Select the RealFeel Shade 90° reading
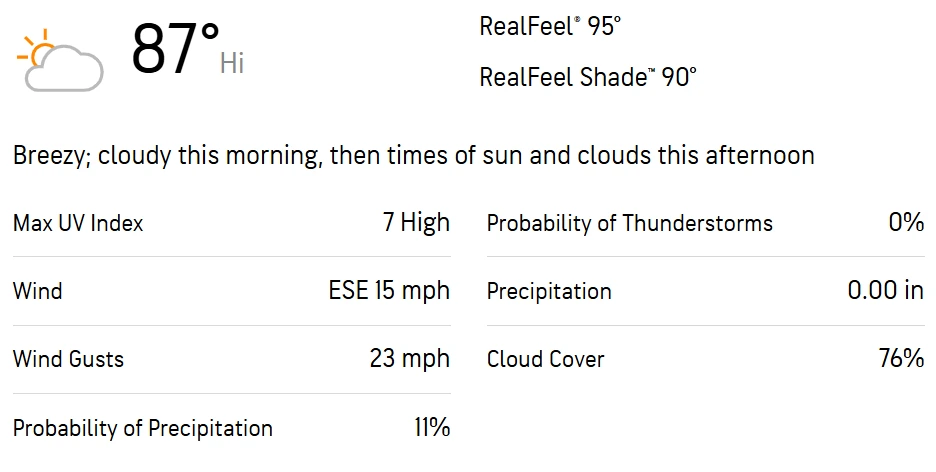This screenshot has width=936, height=472. tap(588, 77)
